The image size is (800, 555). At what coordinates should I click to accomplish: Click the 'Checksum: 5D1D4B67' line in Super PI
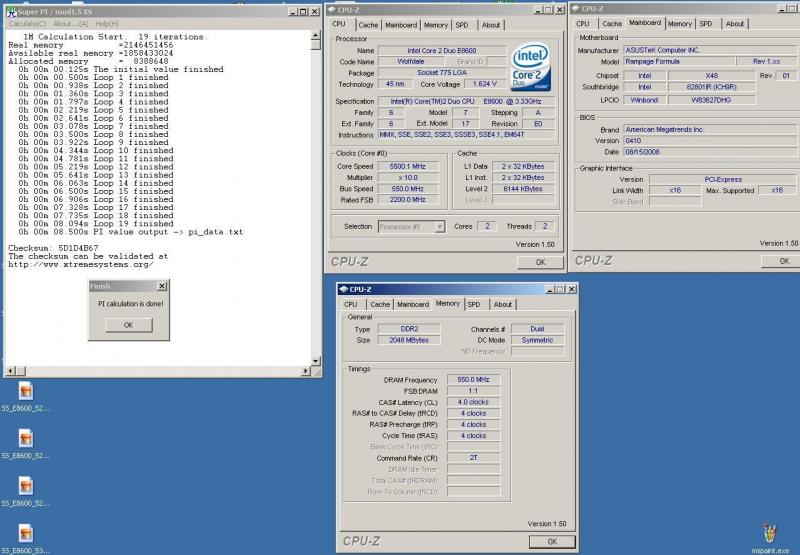tap(54, 248)
